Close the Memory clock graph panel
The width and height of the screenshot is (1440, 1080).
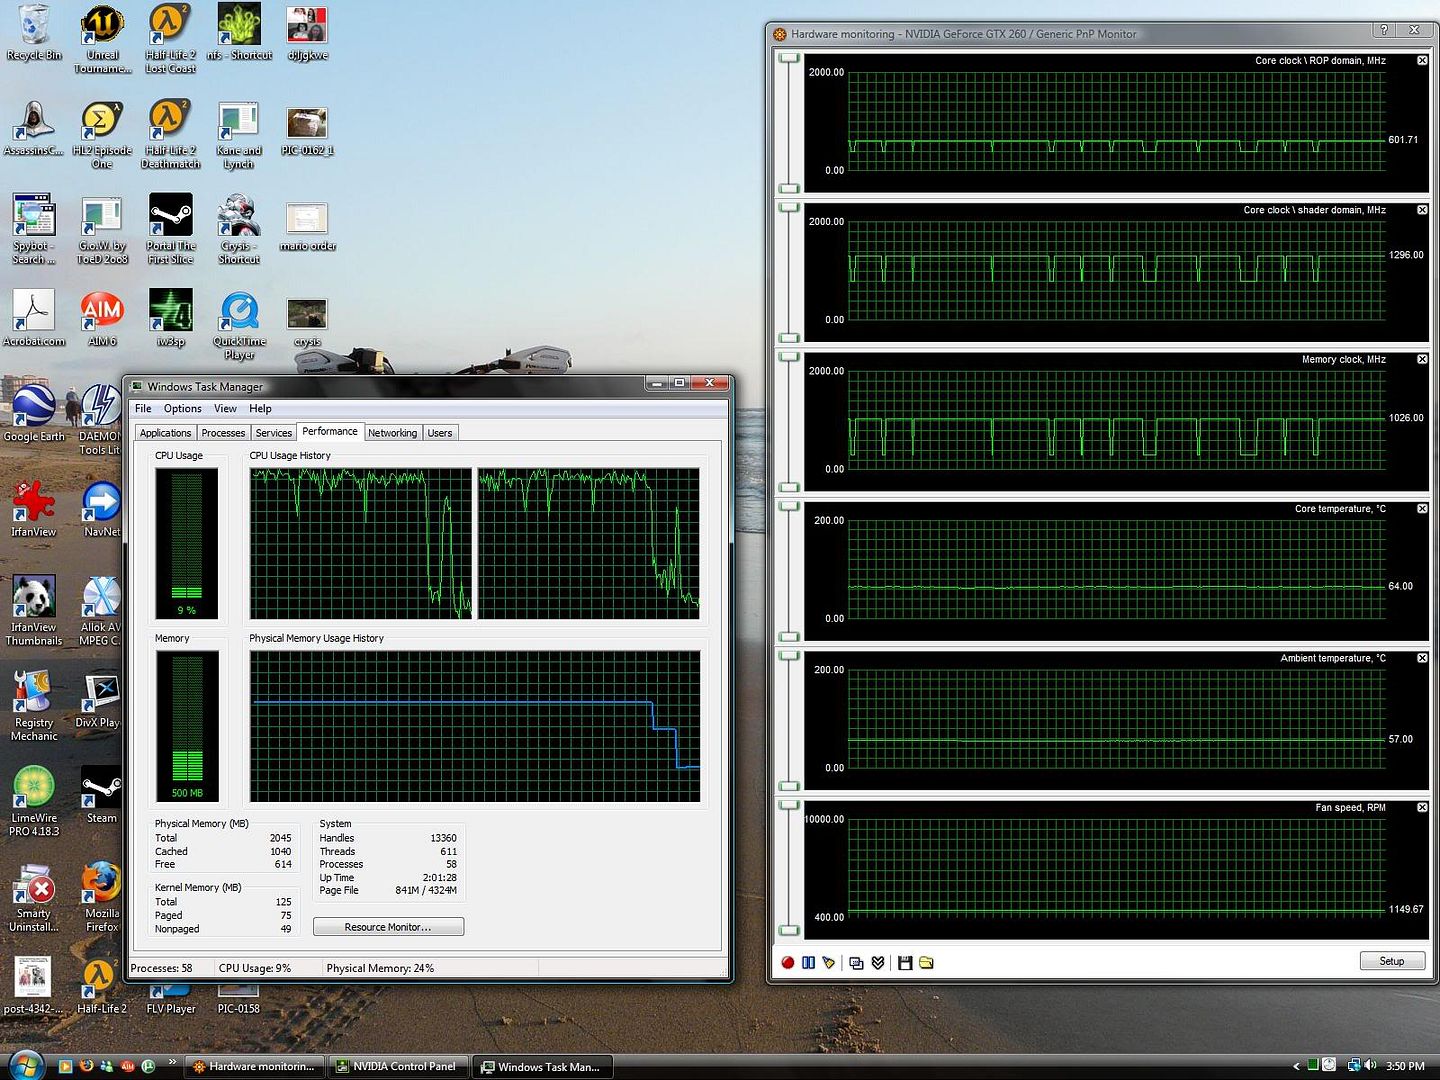[1422, 359]
